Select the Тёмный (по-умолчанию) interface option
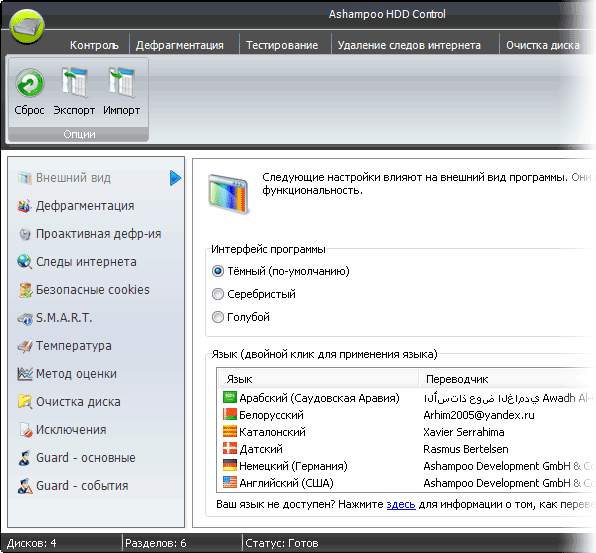This screenshot has width=596, height=553. tap(281, 271)
